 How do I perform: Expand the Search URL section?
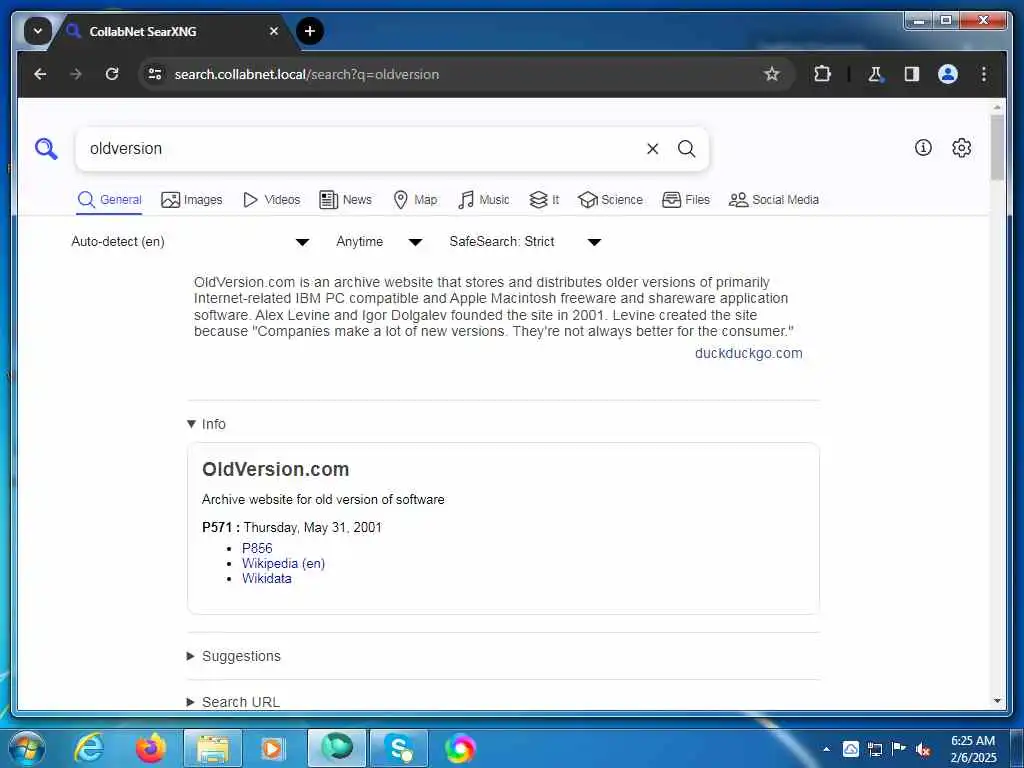coord(233,702)
